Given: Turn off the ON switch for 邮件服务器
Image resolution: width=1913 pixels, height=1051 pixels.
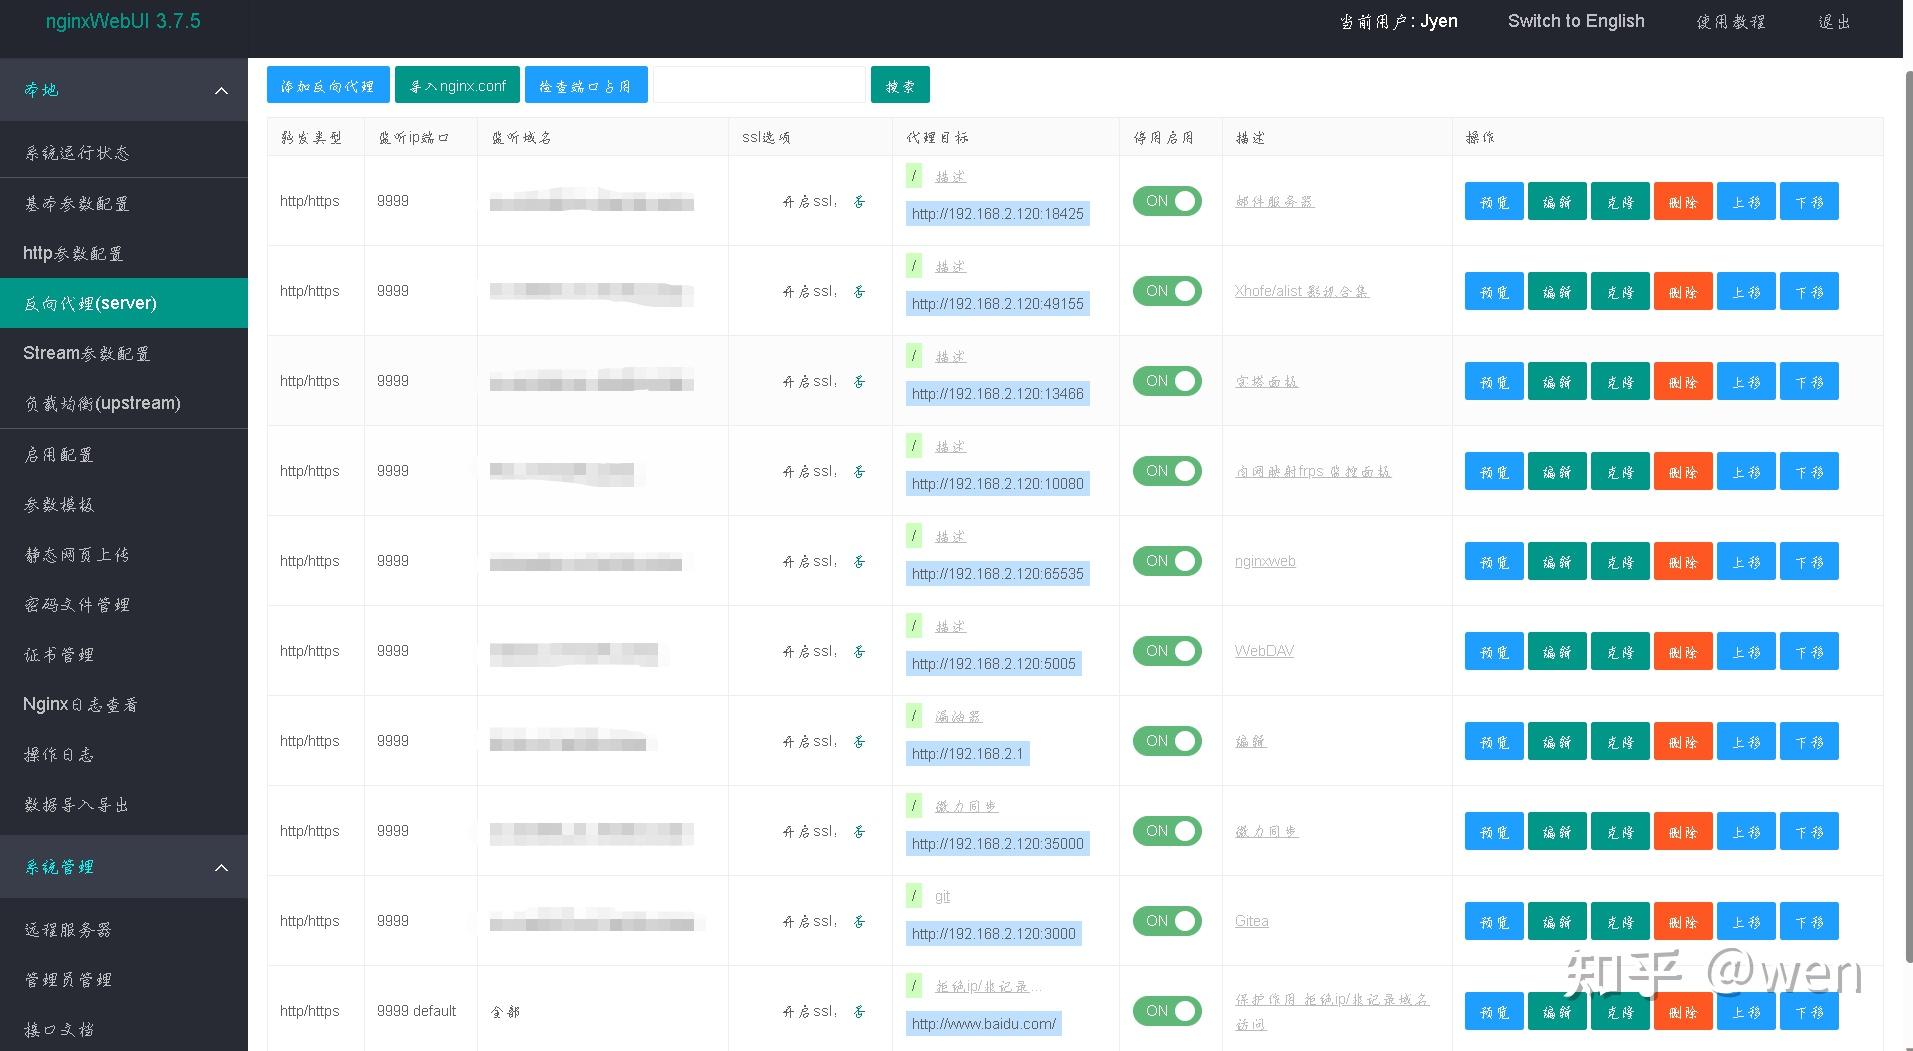Looking at the screenshot, I should [1166, 201].
